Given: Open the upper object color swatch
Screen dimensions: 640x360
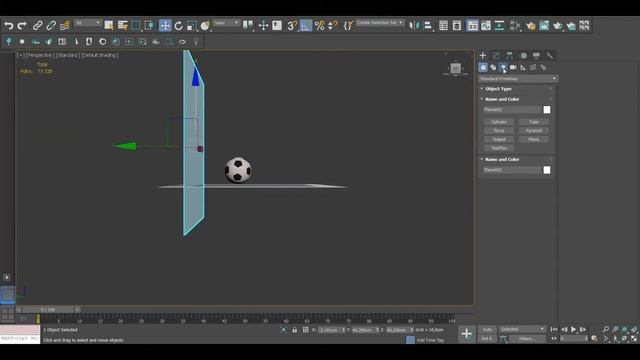Looking at the screenshot, I should coord(547,110).
